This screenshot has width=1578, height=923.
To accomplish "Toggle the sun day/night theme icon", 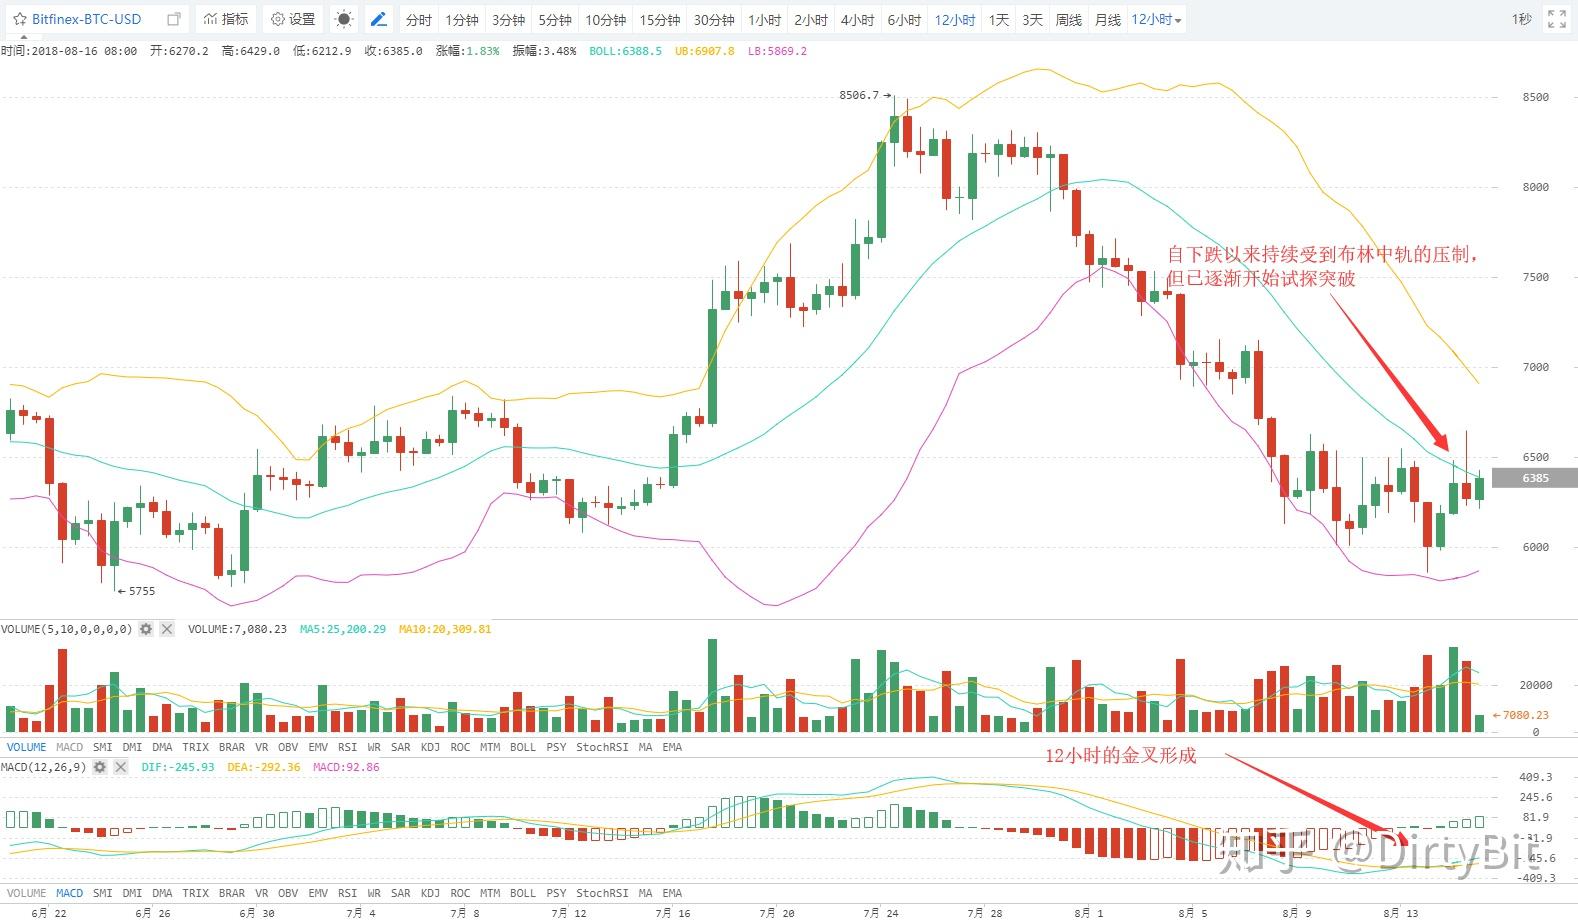I will click(x=343, y=19).
